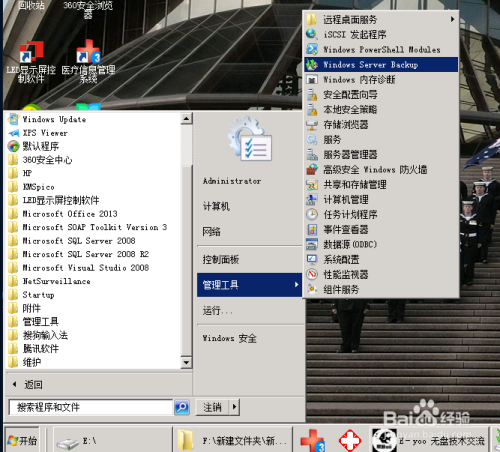Click the XPS Viewer icon
This screenshot has height=452, width=500.
tap(14, 133)
